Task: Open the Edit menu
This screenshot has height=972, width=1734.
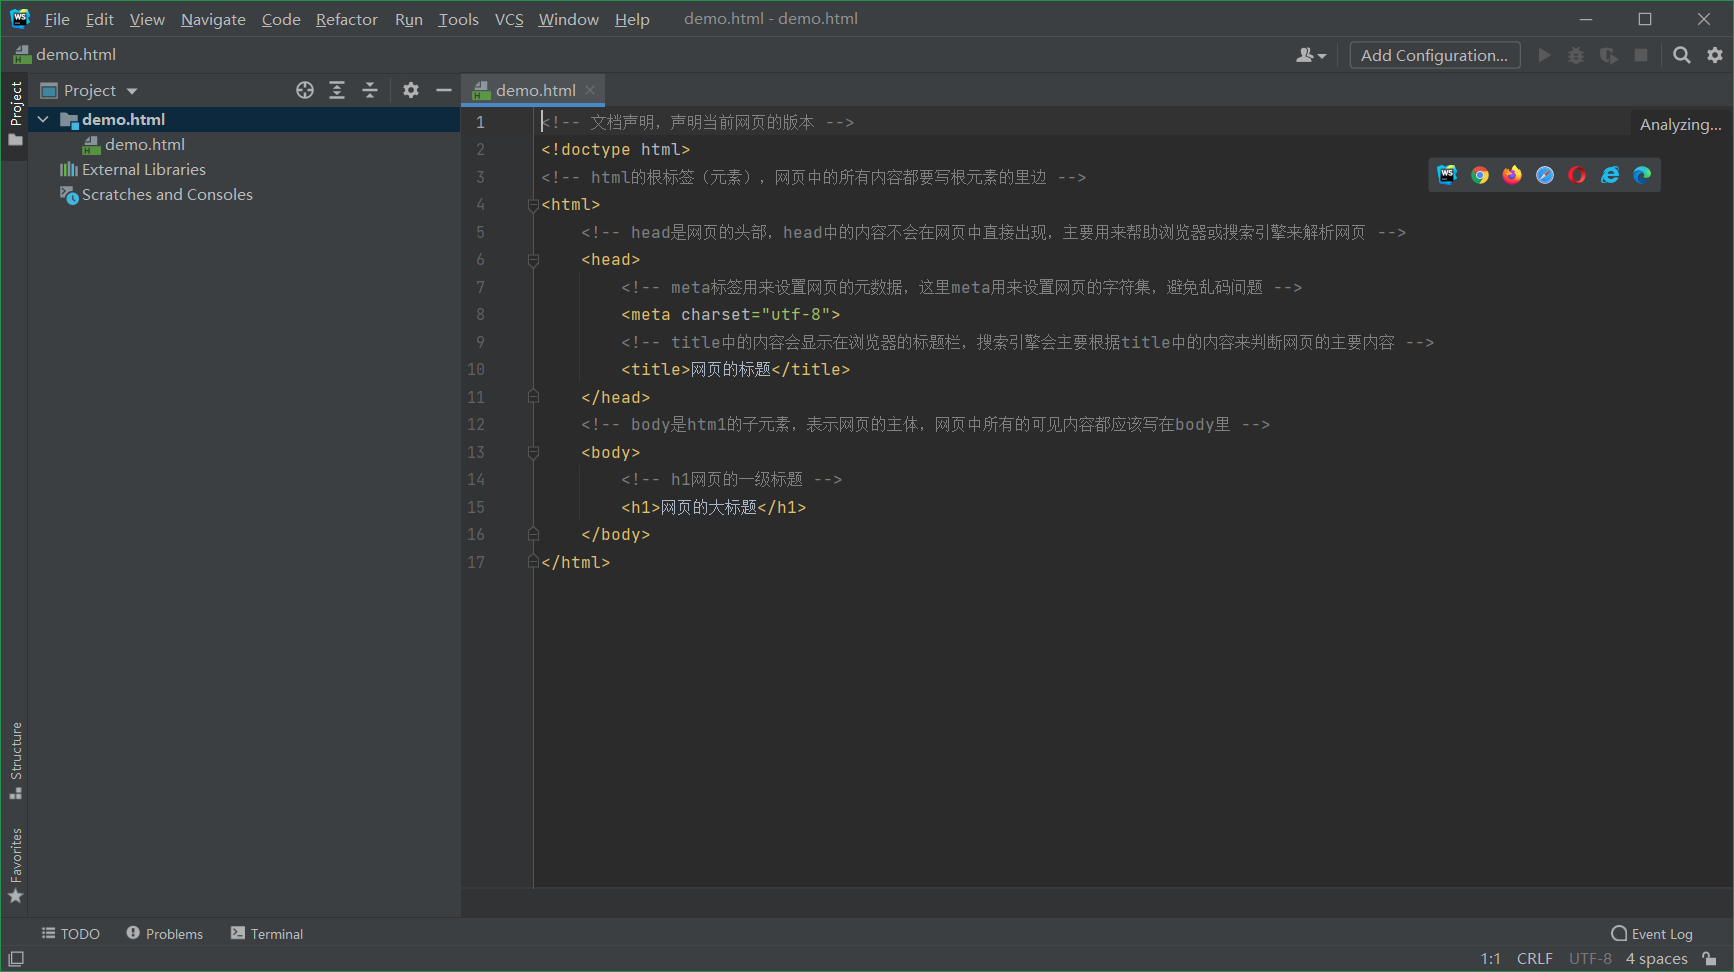Action: [x=99, y=19]
